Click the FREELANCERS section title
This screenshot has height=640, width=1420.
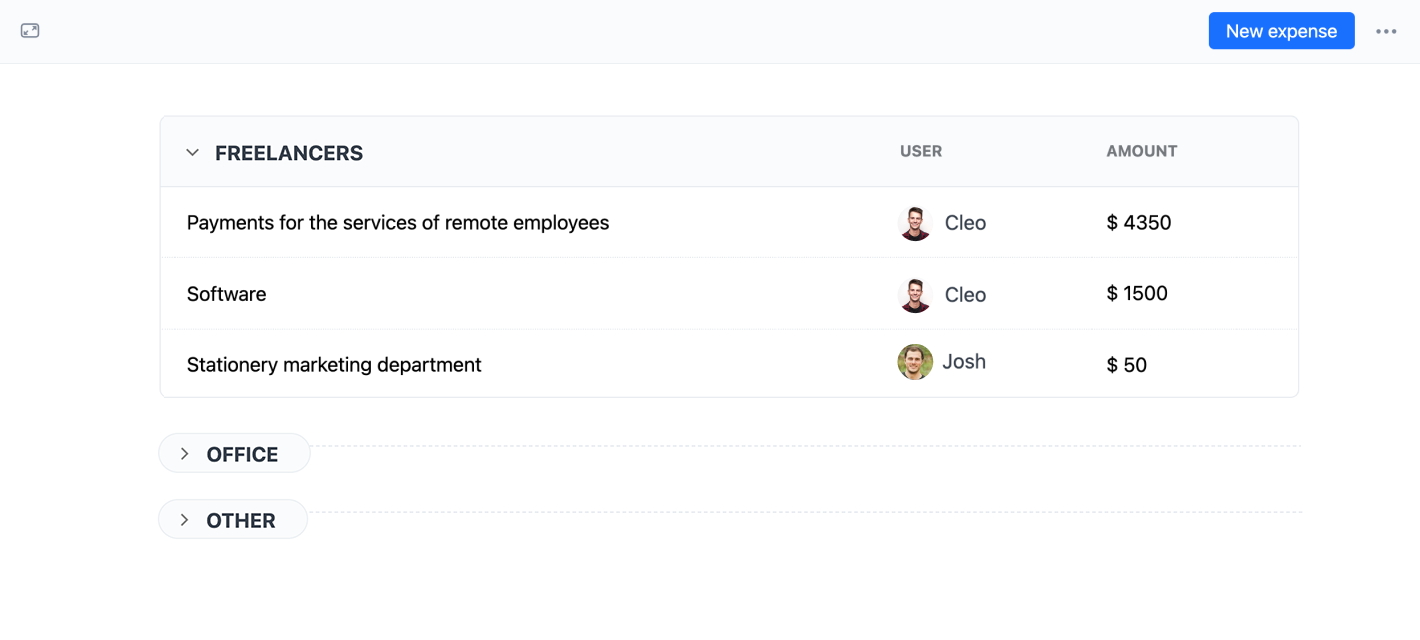click(289, 153)
